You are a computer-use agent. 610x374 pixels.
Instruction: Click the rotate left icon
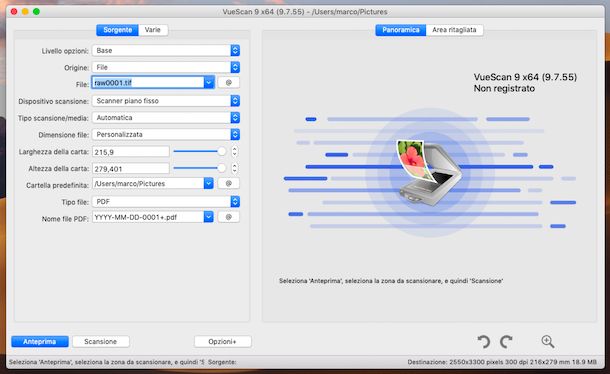click(x=484, y=342)
